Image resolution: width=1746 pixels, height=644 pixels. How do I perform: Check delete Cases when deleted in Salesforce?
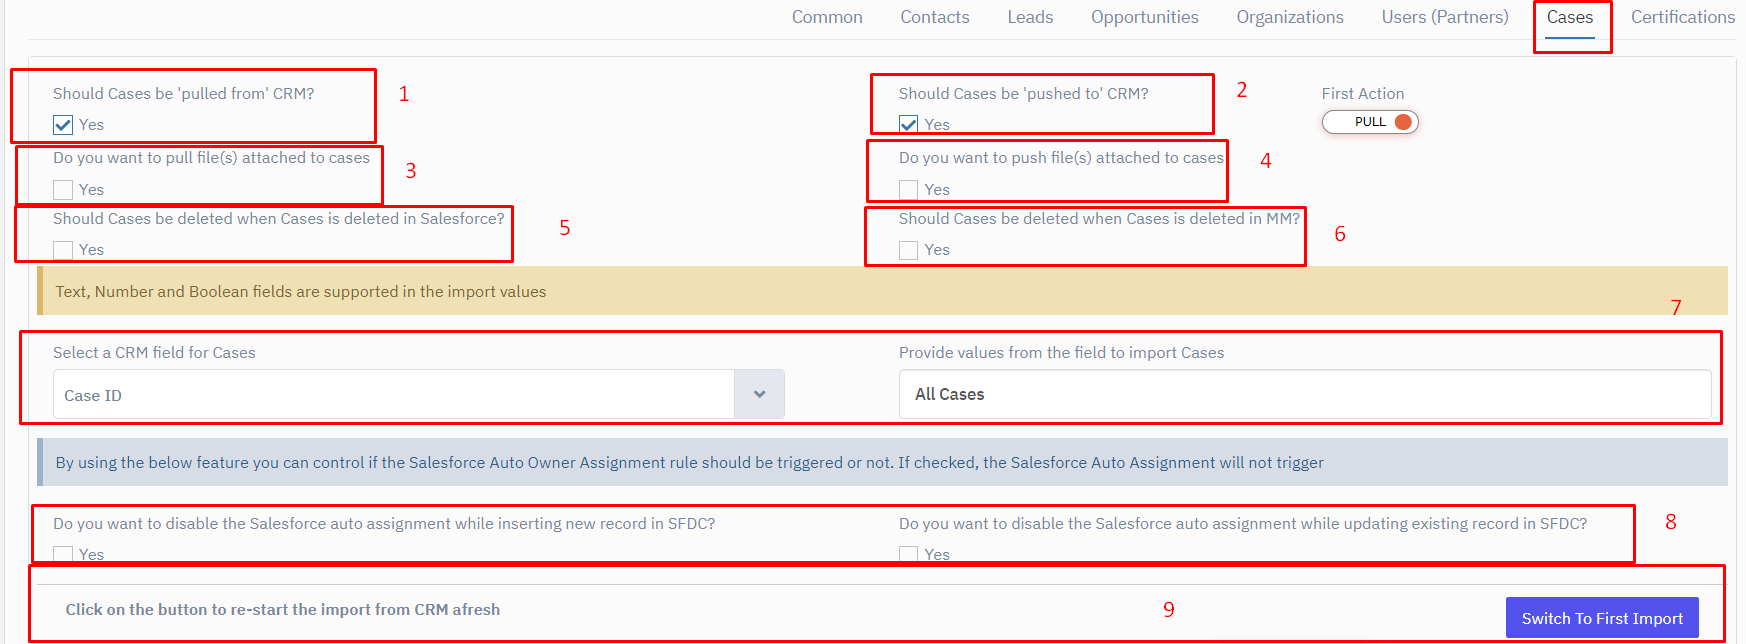(63, 250)
